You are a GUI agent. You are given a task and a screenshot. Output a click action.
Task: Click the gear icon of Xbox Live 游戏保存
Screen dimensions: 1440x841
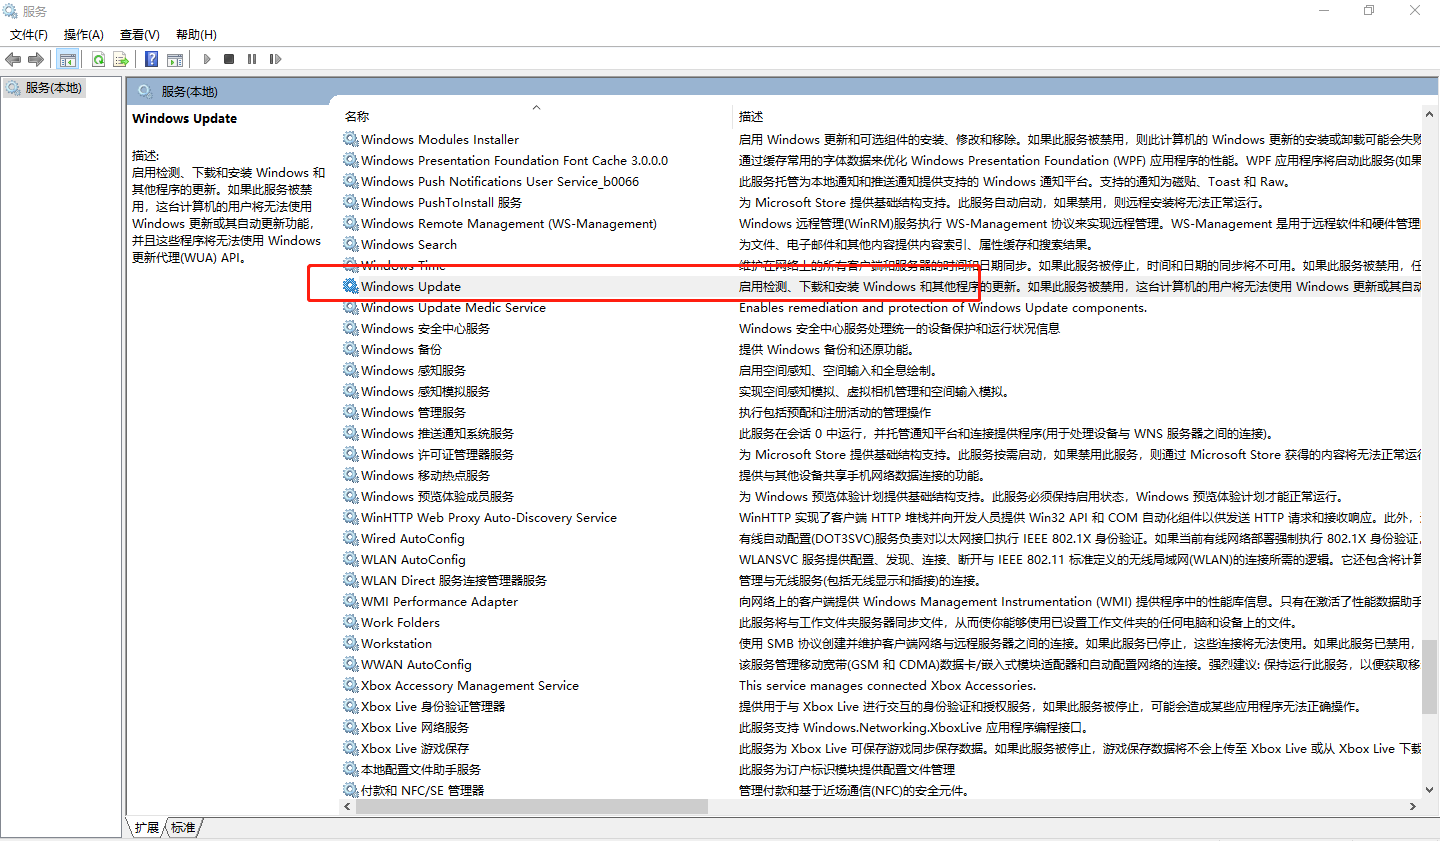[351, 748]
